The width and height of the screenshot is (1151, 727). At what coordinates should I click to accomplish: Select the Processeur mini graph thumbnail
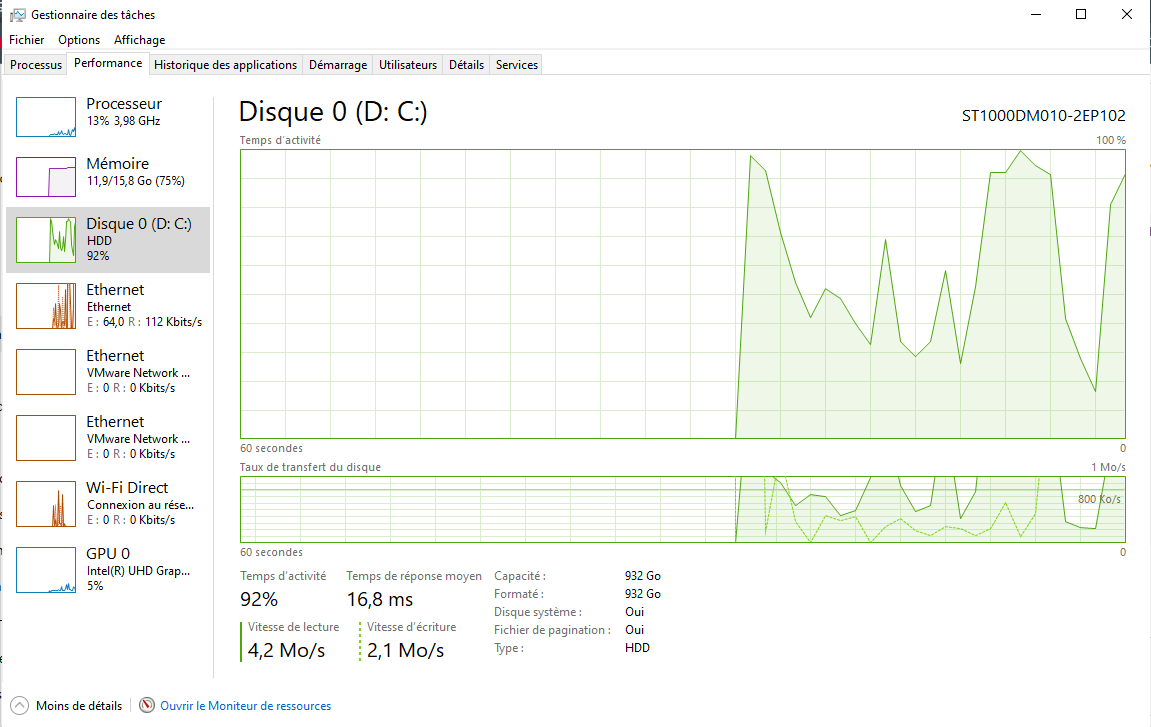click(46, 117)
